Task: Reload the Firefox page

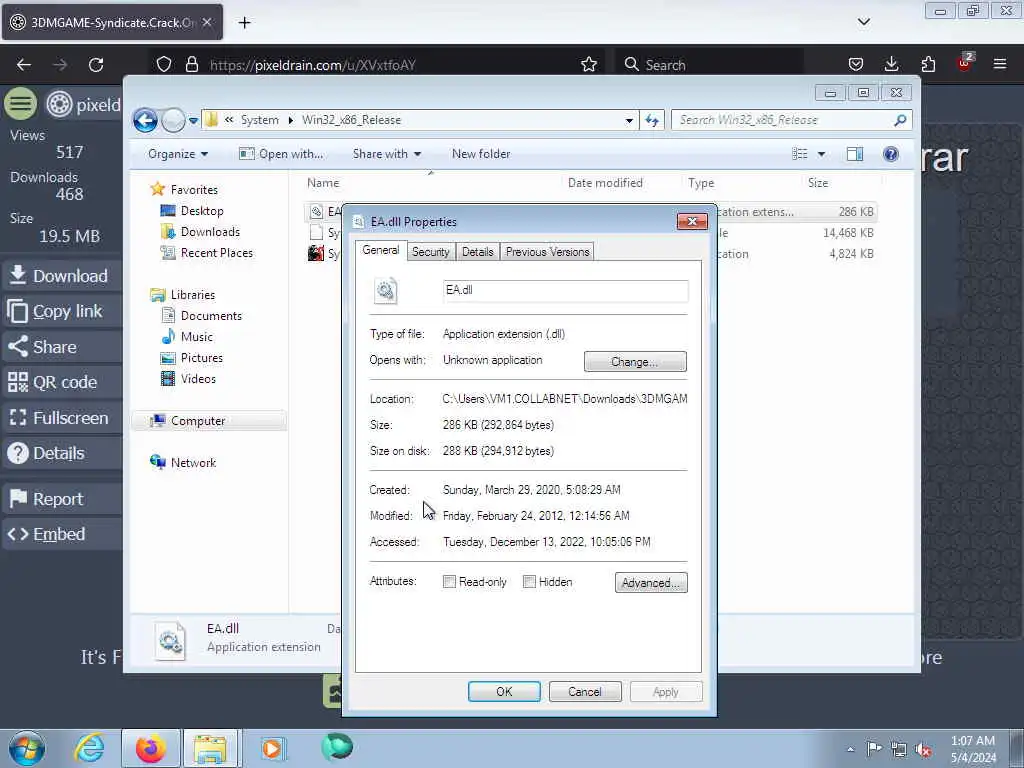Action: [x=96, y=65]
